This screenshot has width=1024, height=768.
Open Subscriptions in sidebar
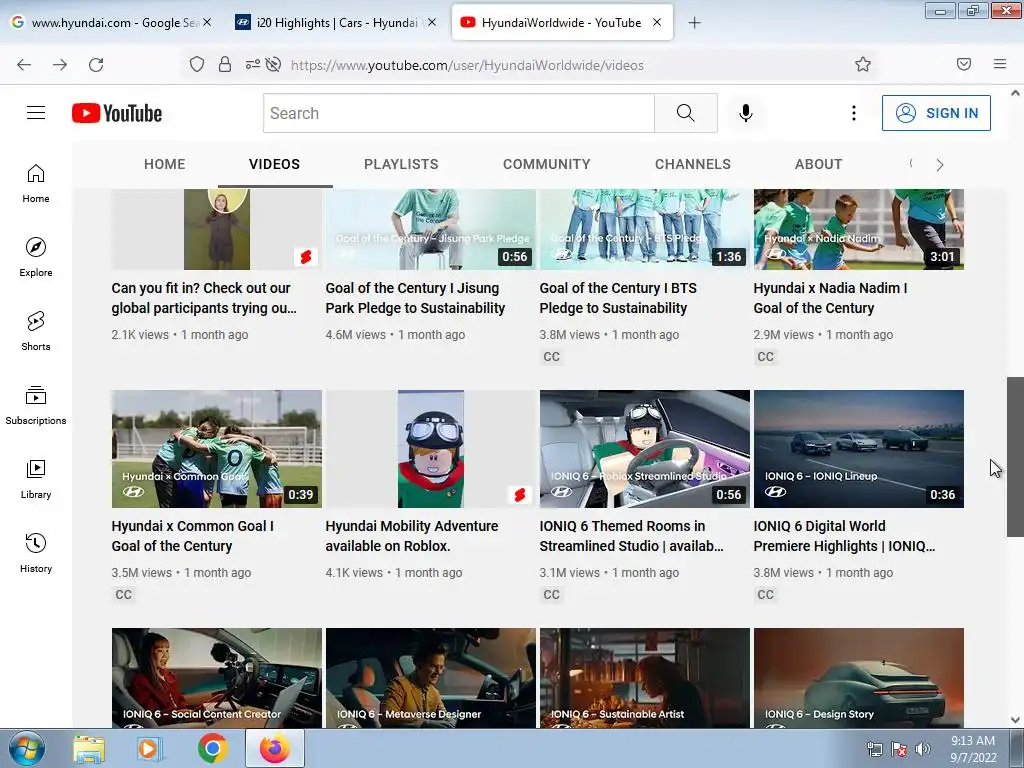pos(36,406)
